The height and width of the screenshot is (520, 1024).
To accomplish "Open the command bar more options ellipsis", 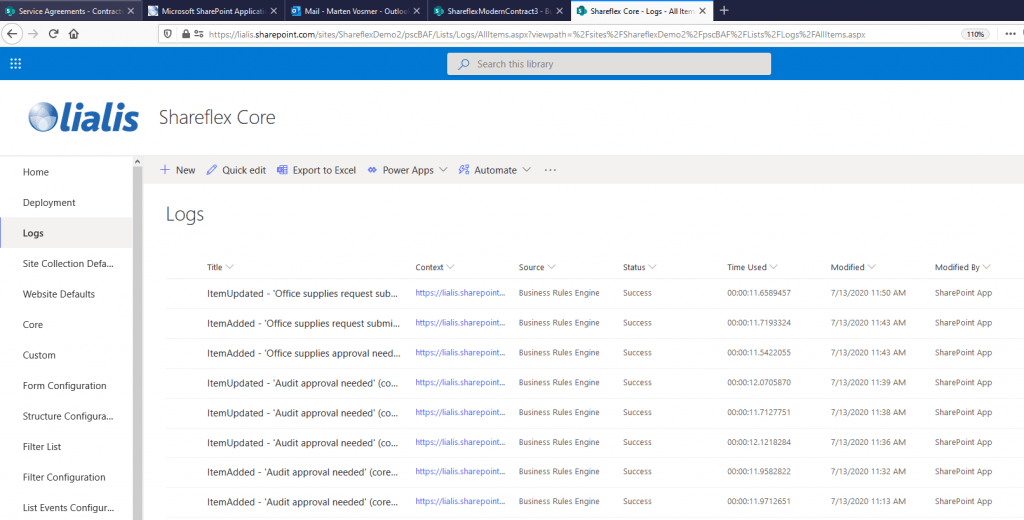I will [x=550, y=170].
